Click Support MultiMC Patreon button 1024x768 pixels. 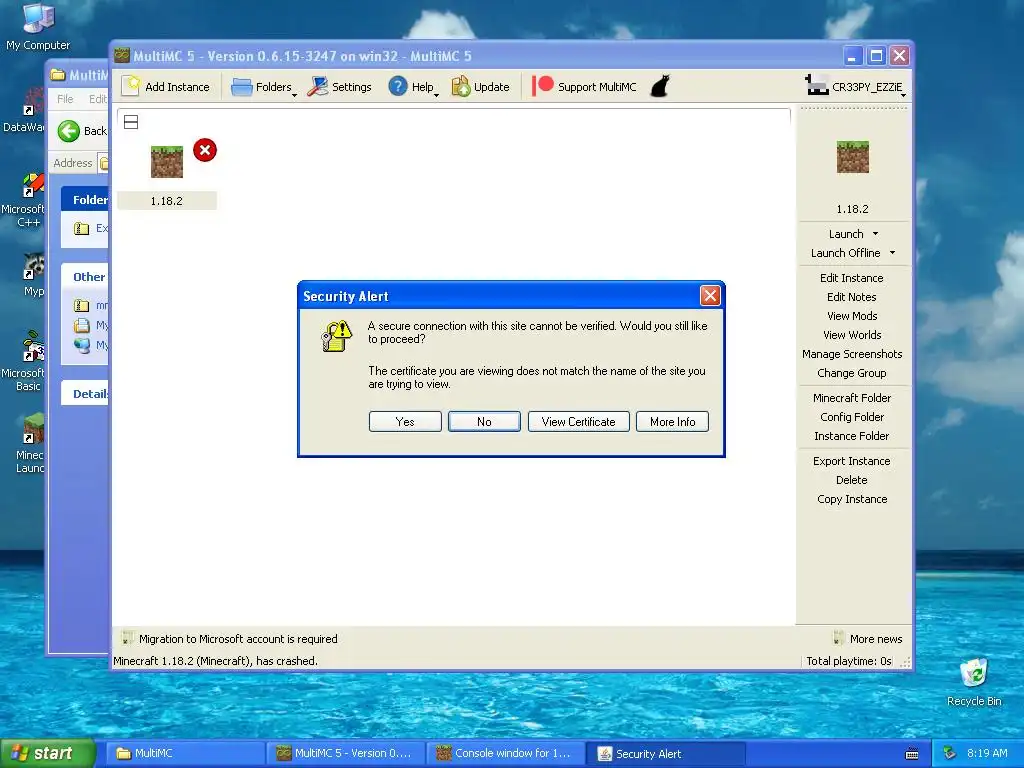coord(584,86)
